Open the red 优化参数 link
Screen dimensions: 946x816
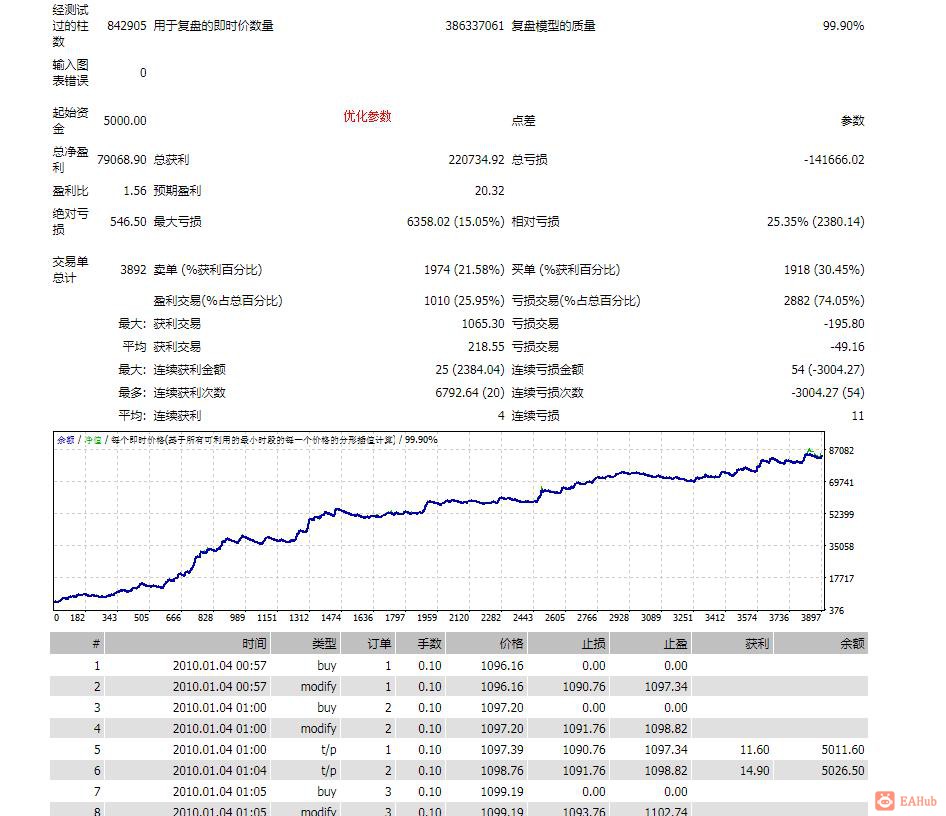(x=368, y=117)
